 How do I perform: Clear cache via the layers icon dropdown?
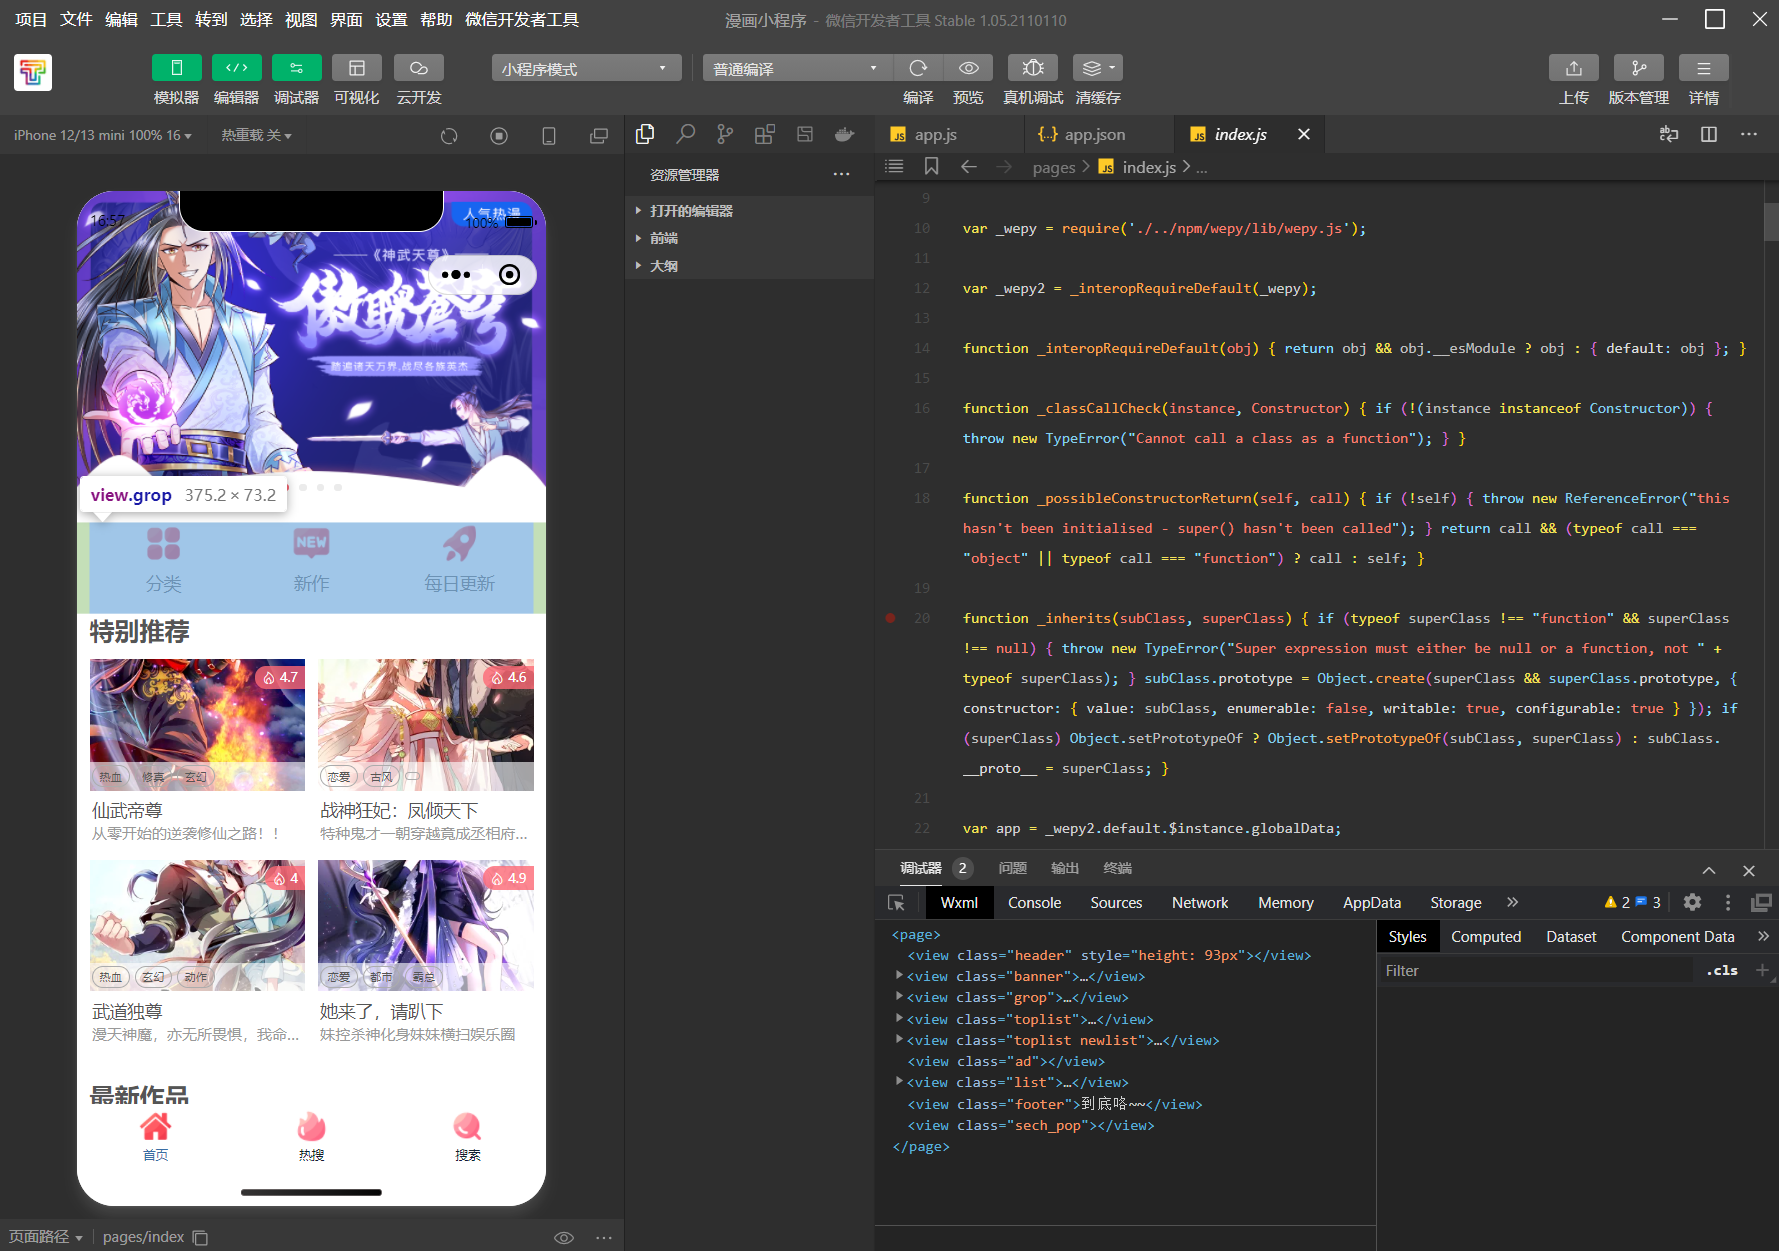pyautogui.click(x=1098, y=68)
